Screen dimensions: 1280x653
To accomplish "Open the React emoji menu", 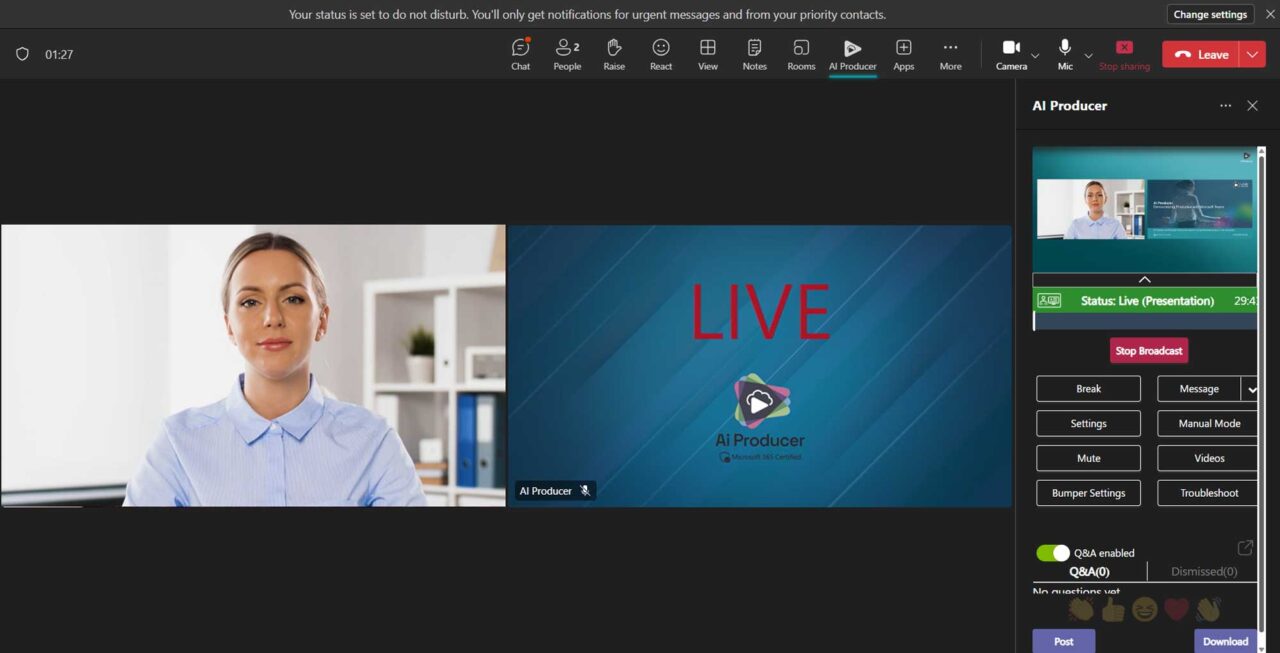I will point(661,54).
